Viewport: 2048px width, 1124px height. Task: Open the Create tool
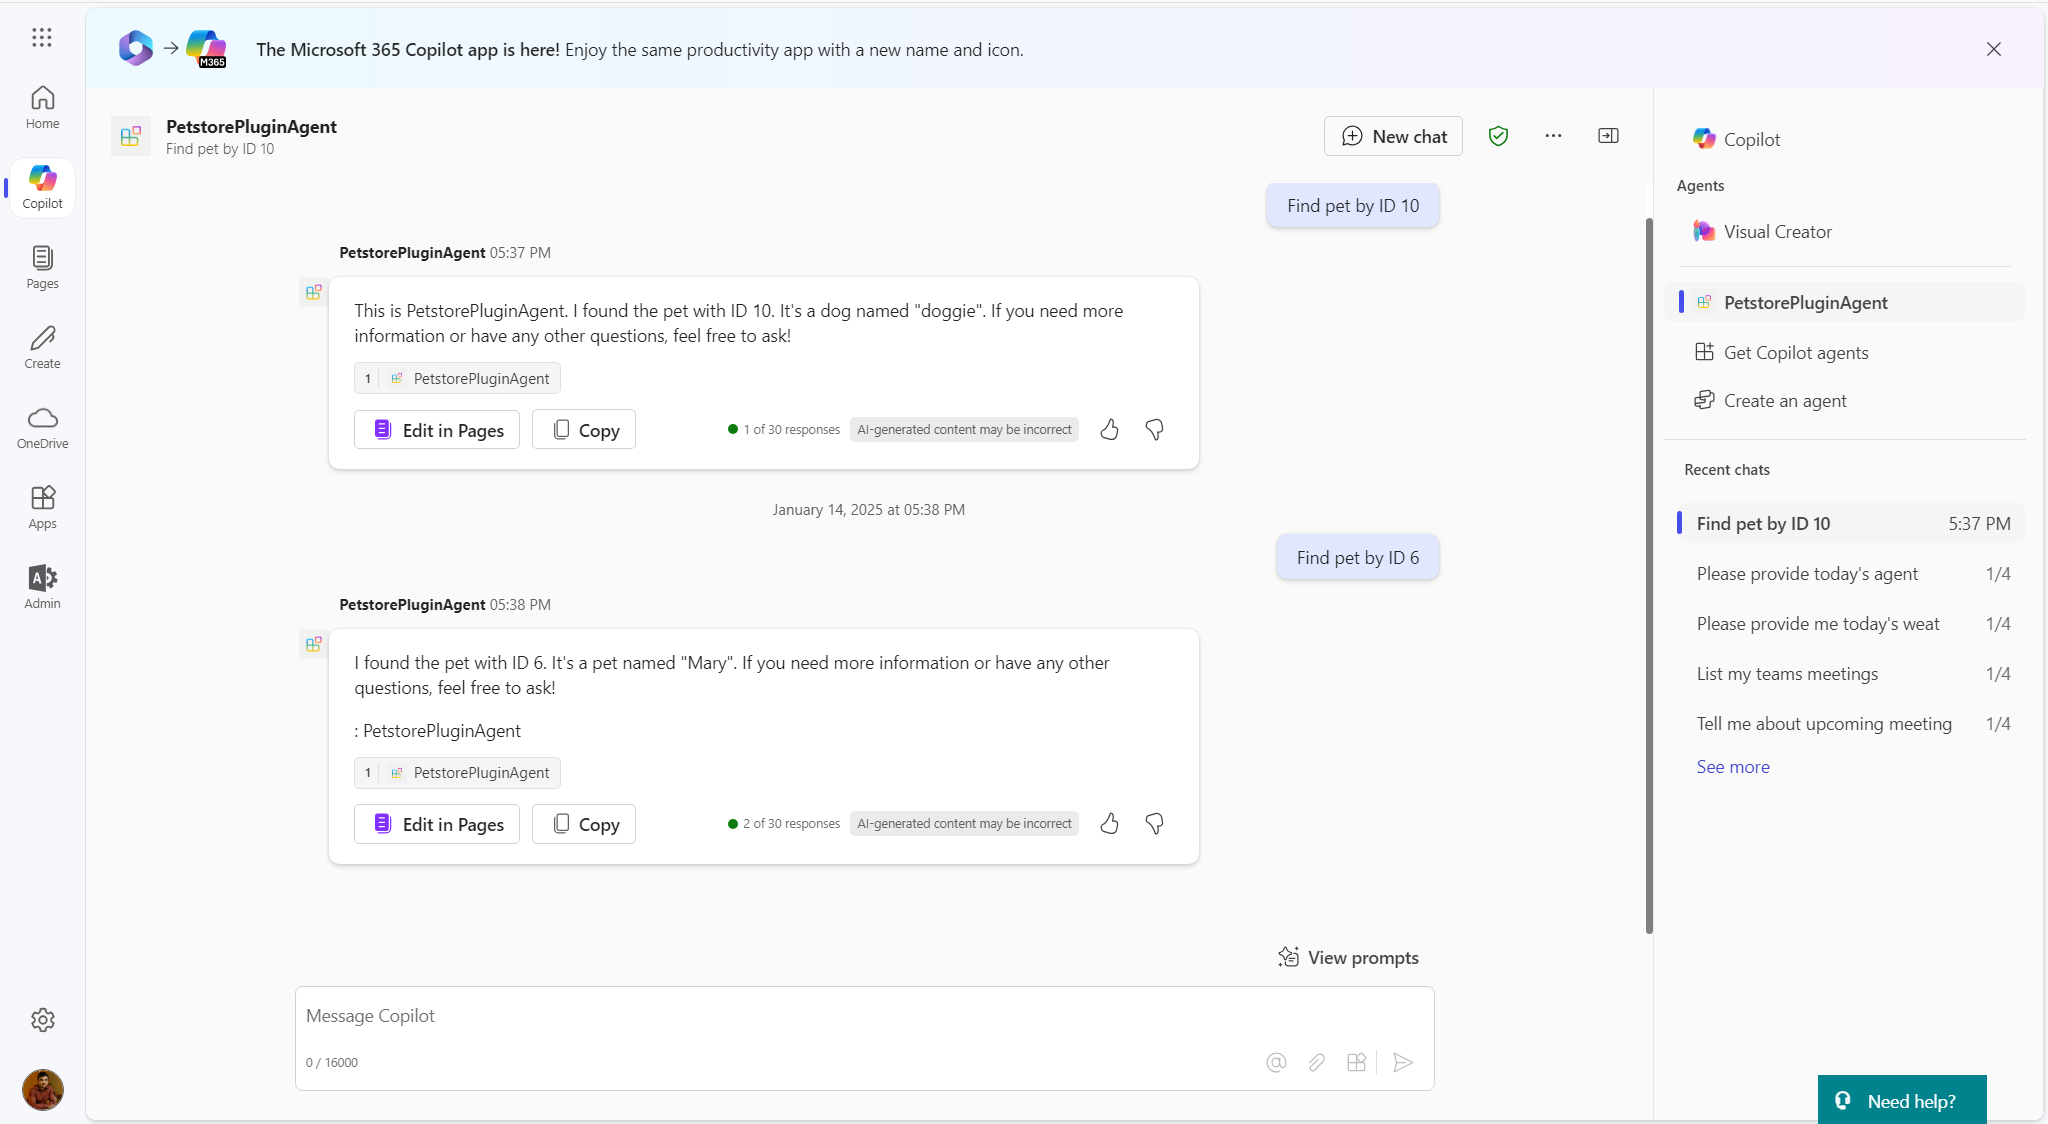pos(41,345)
